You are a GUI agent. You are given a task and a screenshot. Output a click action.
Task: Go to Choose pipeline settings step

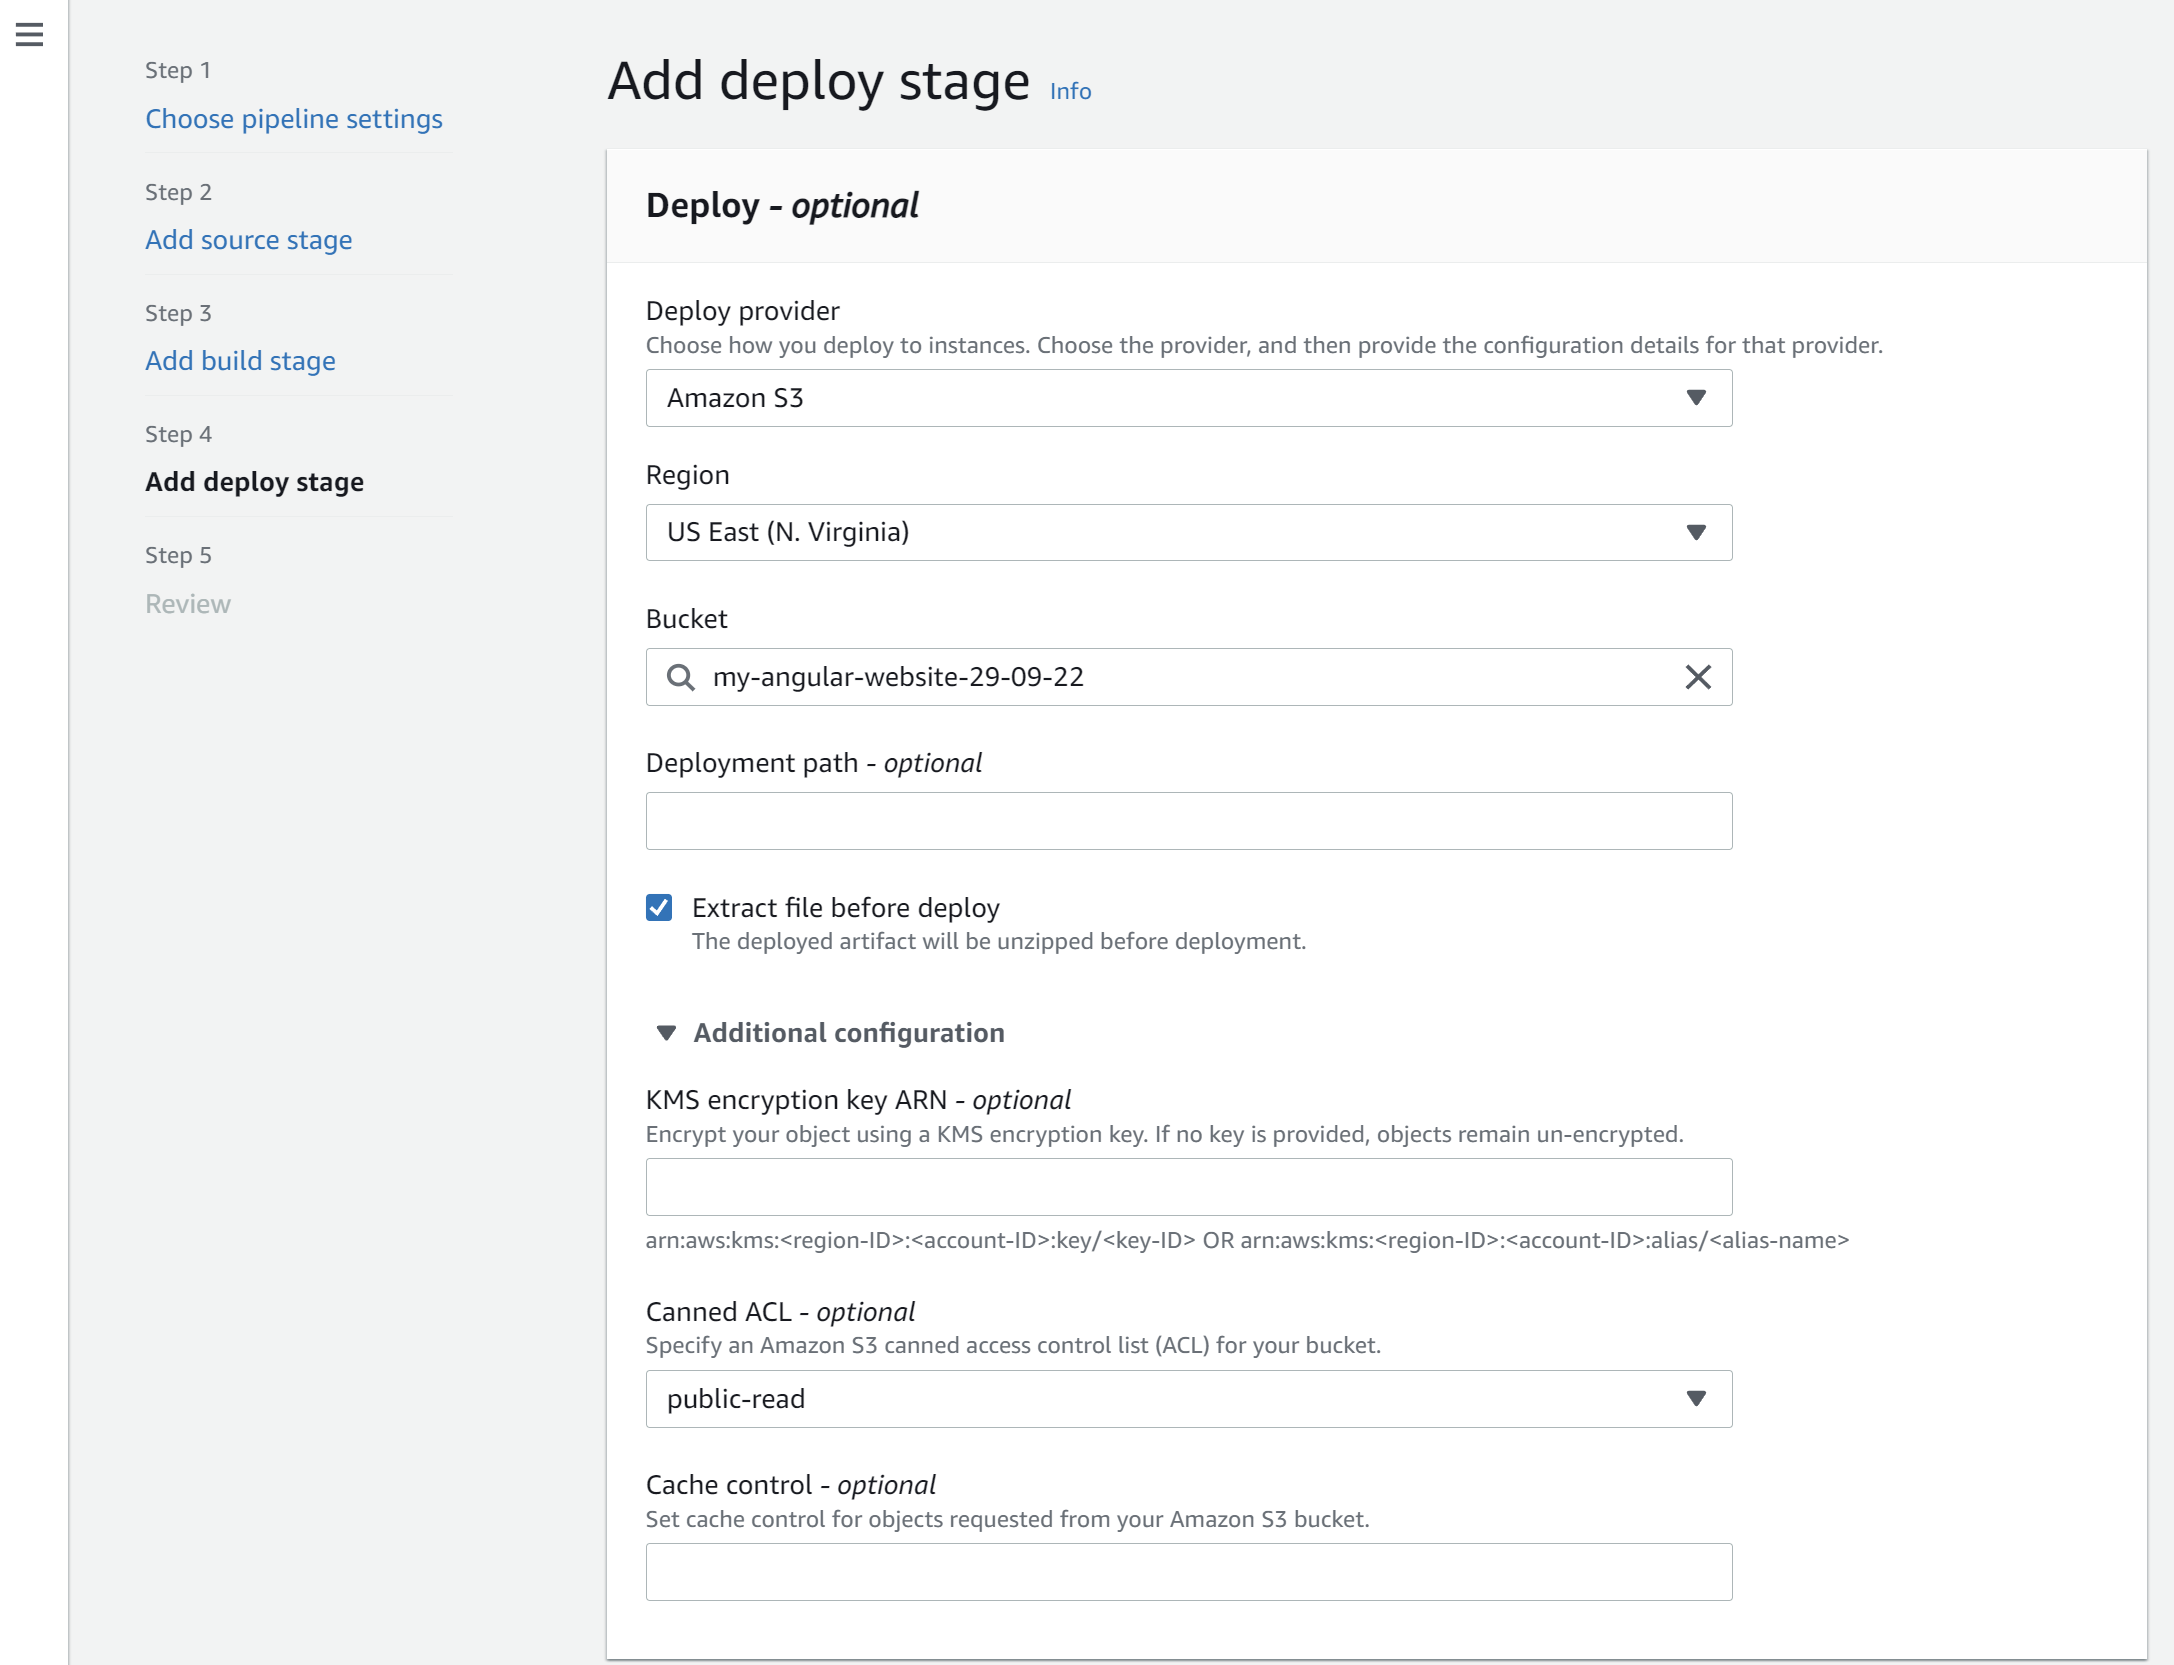point(293,119)
